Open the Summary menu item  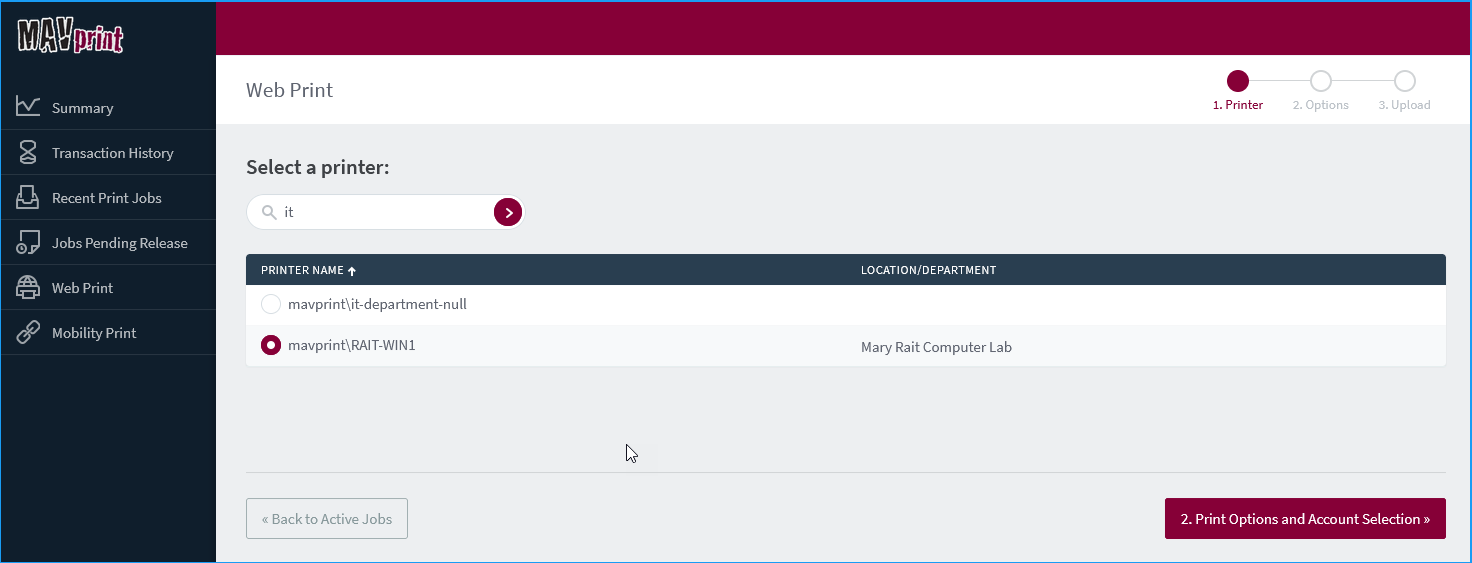tap(83, 108)
